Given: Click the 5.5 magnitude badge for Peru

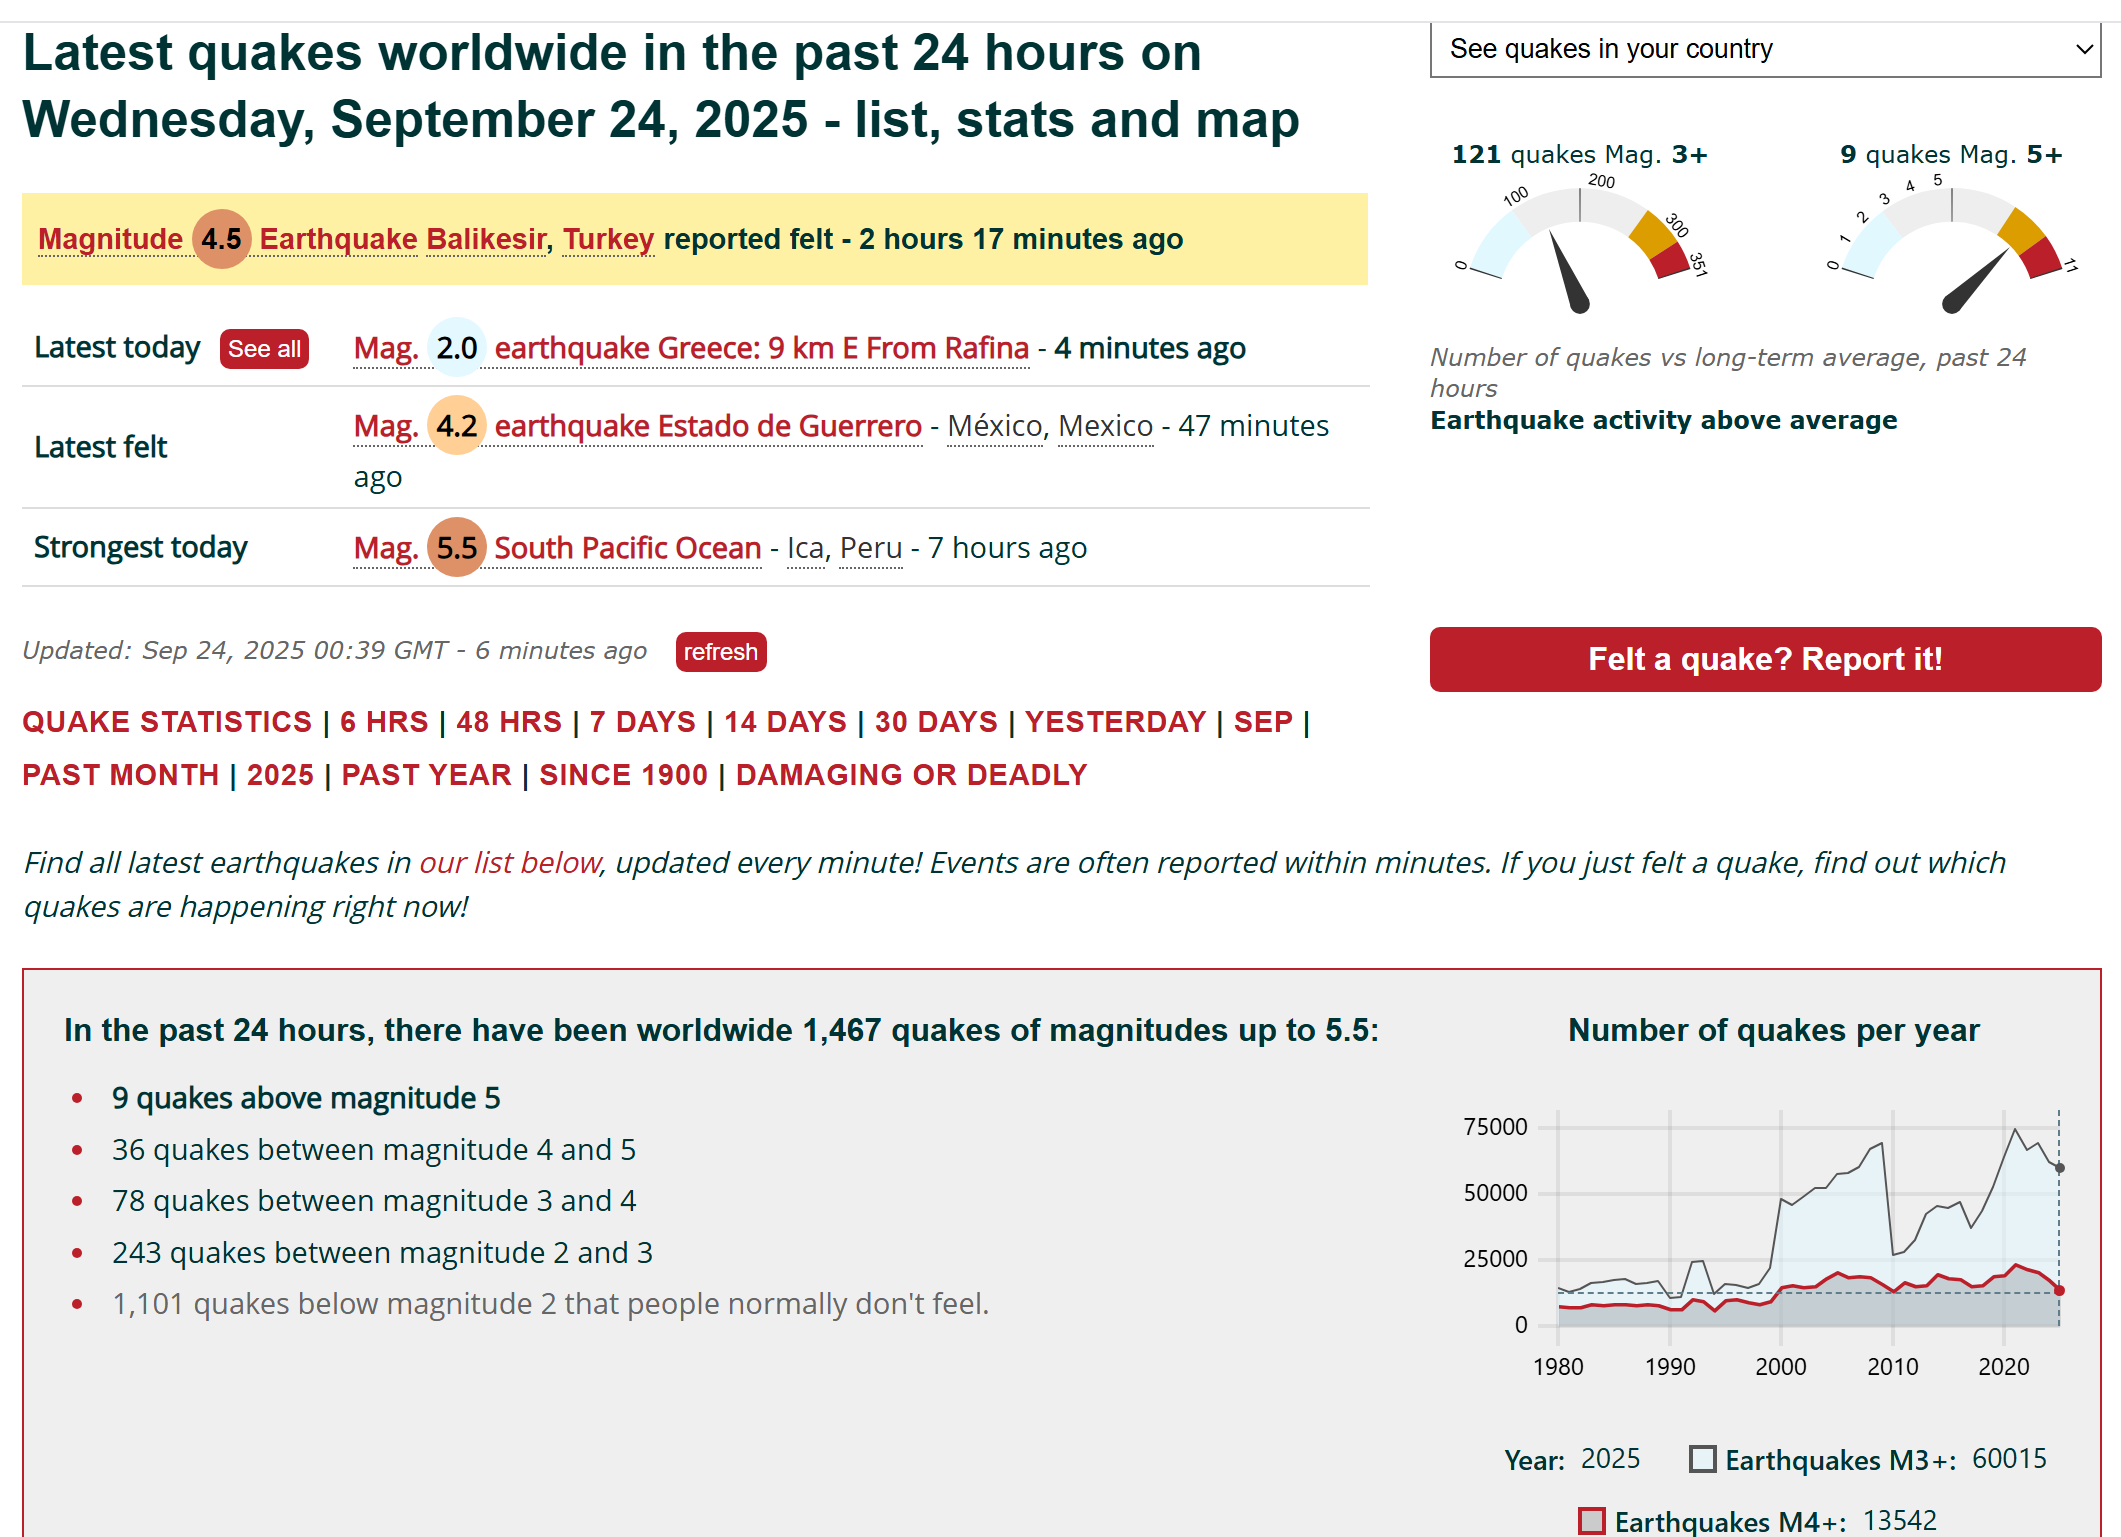Looking at the screenshot, I should [x=456, y=548].
